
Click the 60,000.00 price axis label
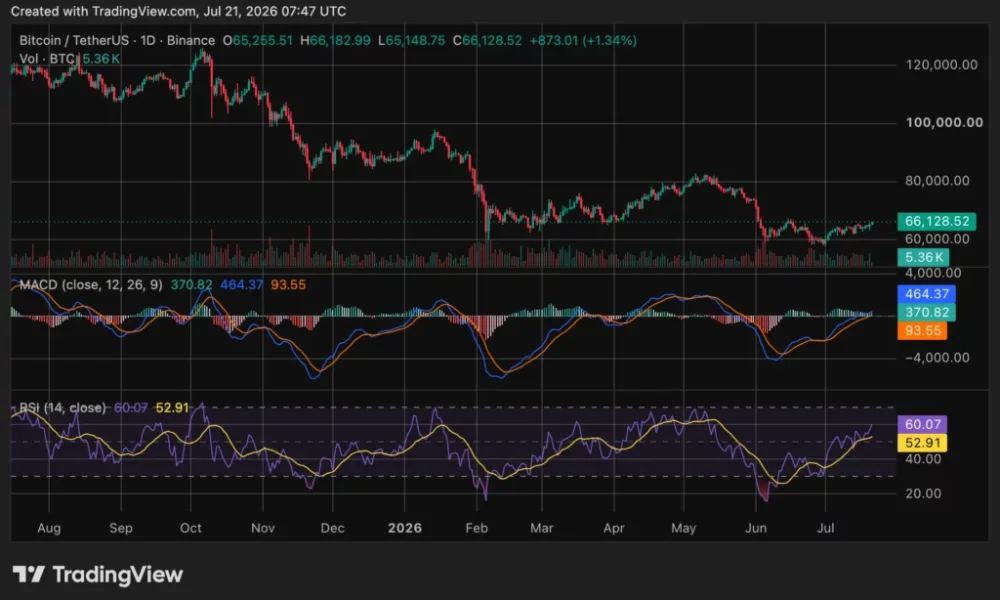click(937, 239)
